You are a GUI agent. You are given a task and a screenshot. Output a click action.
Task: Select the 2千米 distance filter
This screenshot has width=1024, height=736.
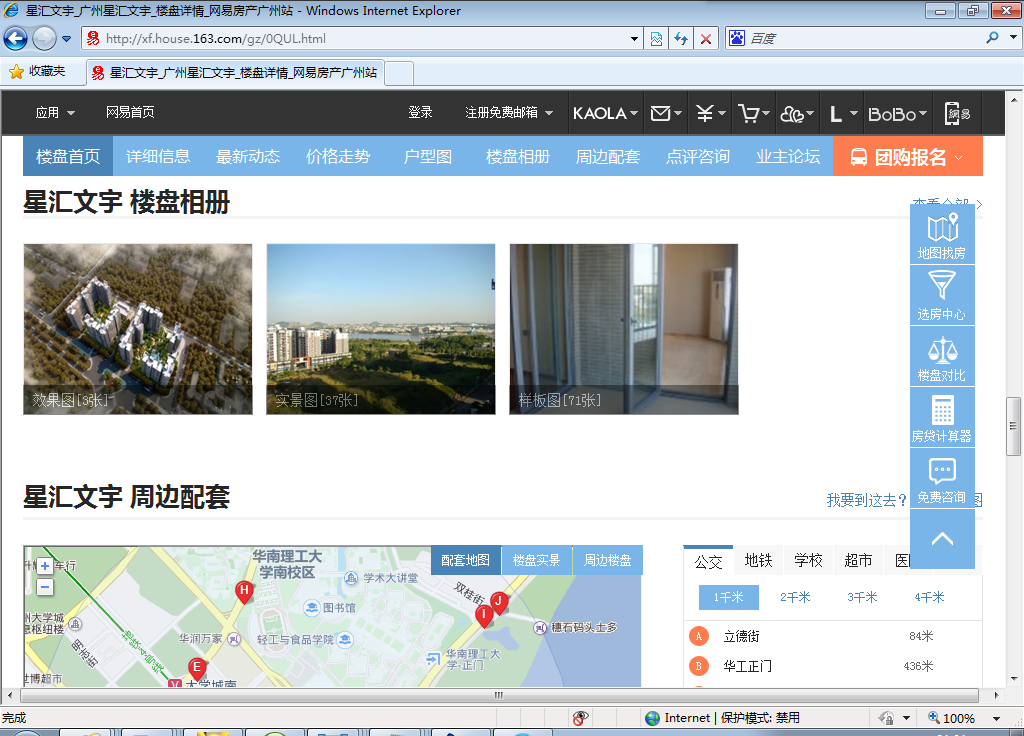click(795, 597)
